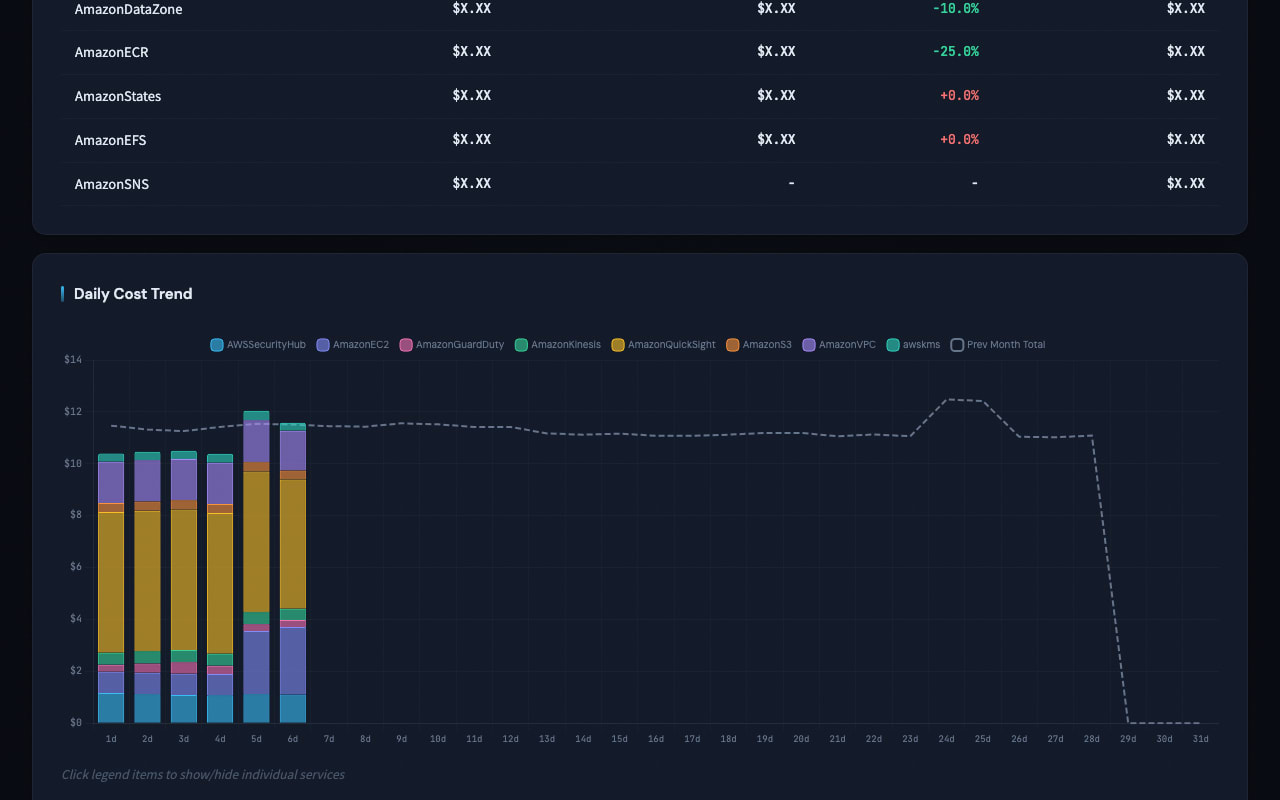The height and width of the screenshot is (800, 1280).
Task: Hide AmazonQuickSight series from chart legend
Action: click(618, 345)
